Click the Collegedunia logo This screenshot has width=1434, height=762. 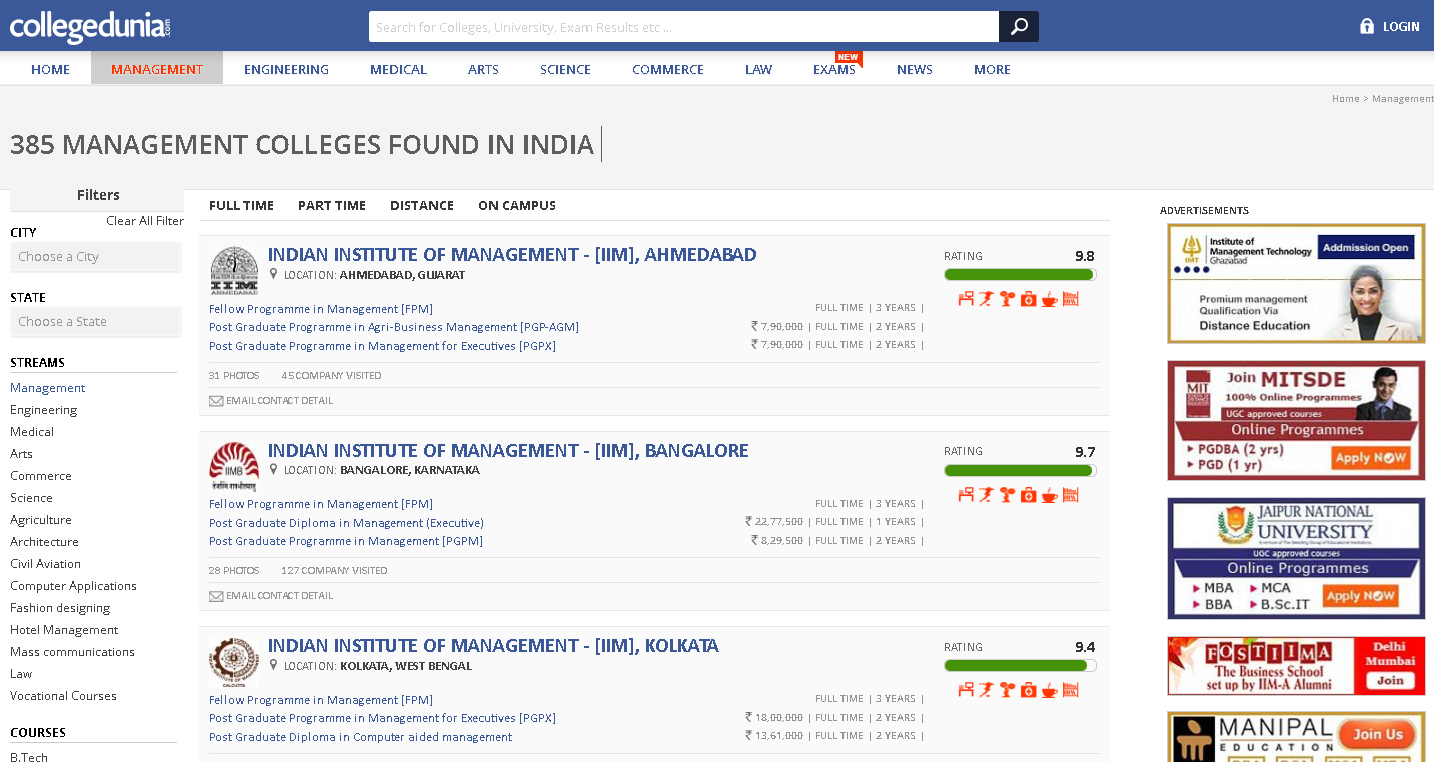tap(90, 27)
